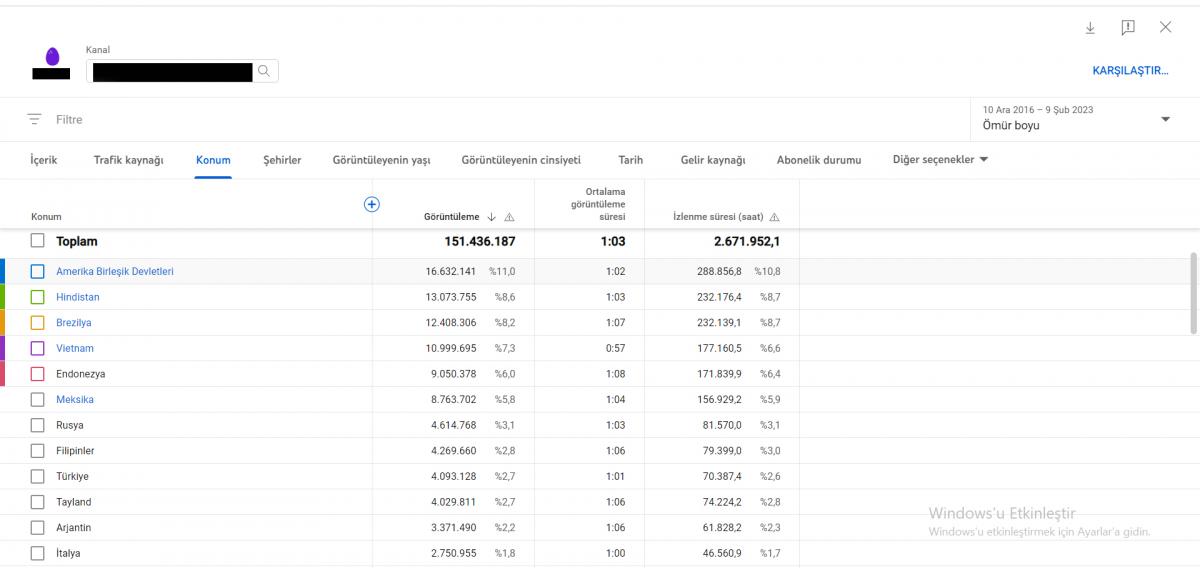Click the warning triangle beside Görüntüleme
This screenshot has width=1200, height=568.
tap(509, 217)
